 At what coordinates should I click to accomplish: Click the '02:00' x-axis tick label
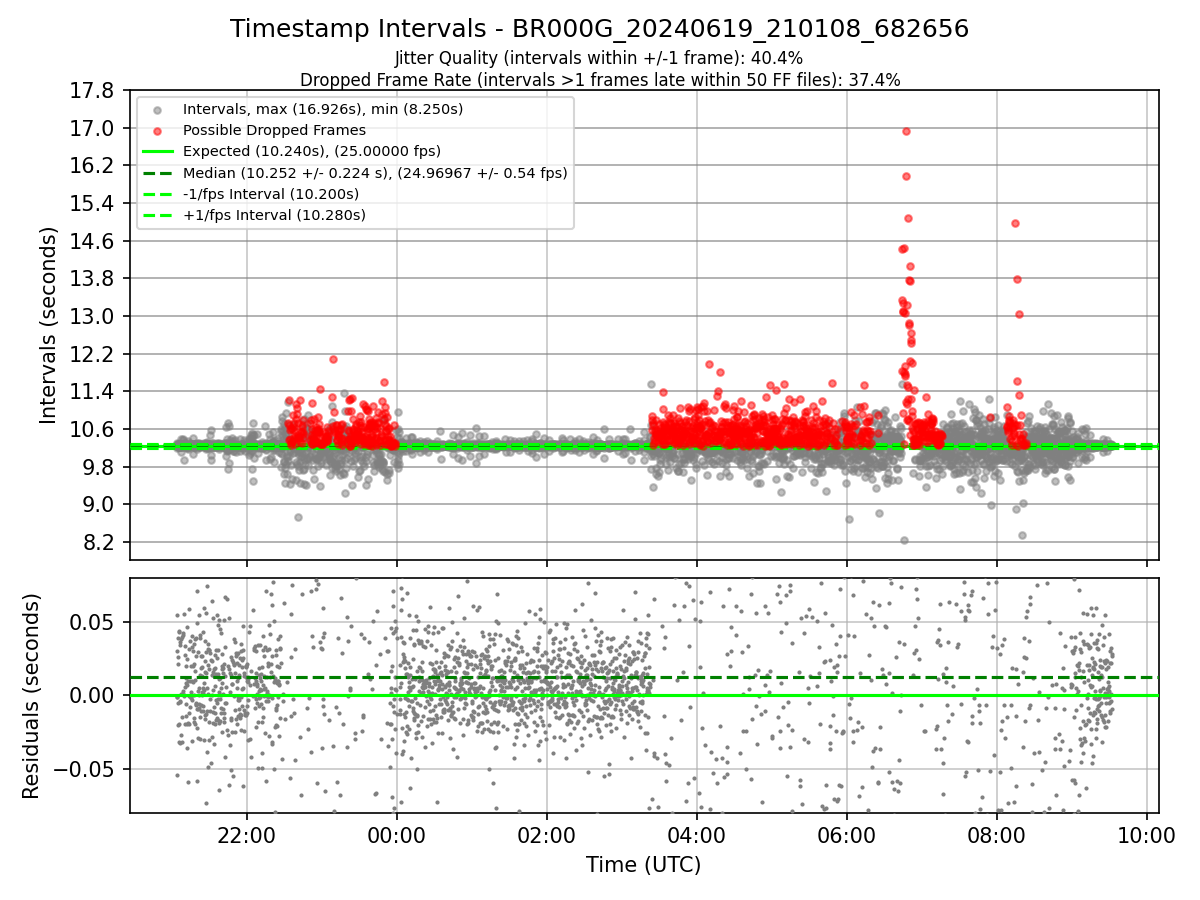click(547, 834)
